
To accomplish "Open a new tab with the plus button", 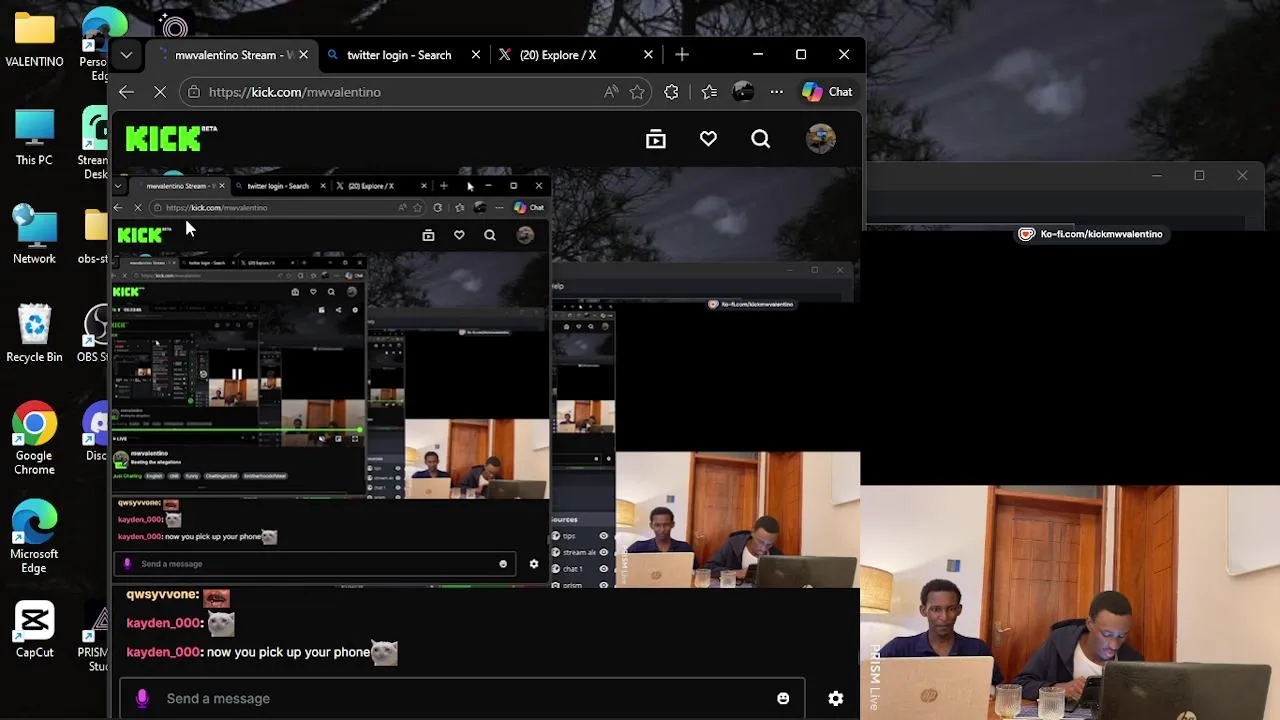I will coord(682,55).
